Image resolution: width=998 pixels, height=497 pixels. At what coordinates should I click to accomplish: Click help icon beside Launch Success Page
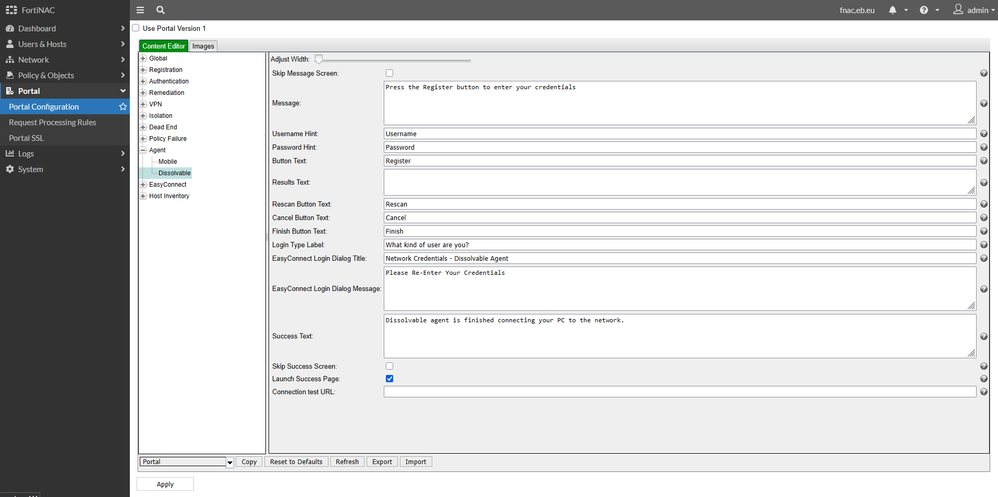pos(983,379)
